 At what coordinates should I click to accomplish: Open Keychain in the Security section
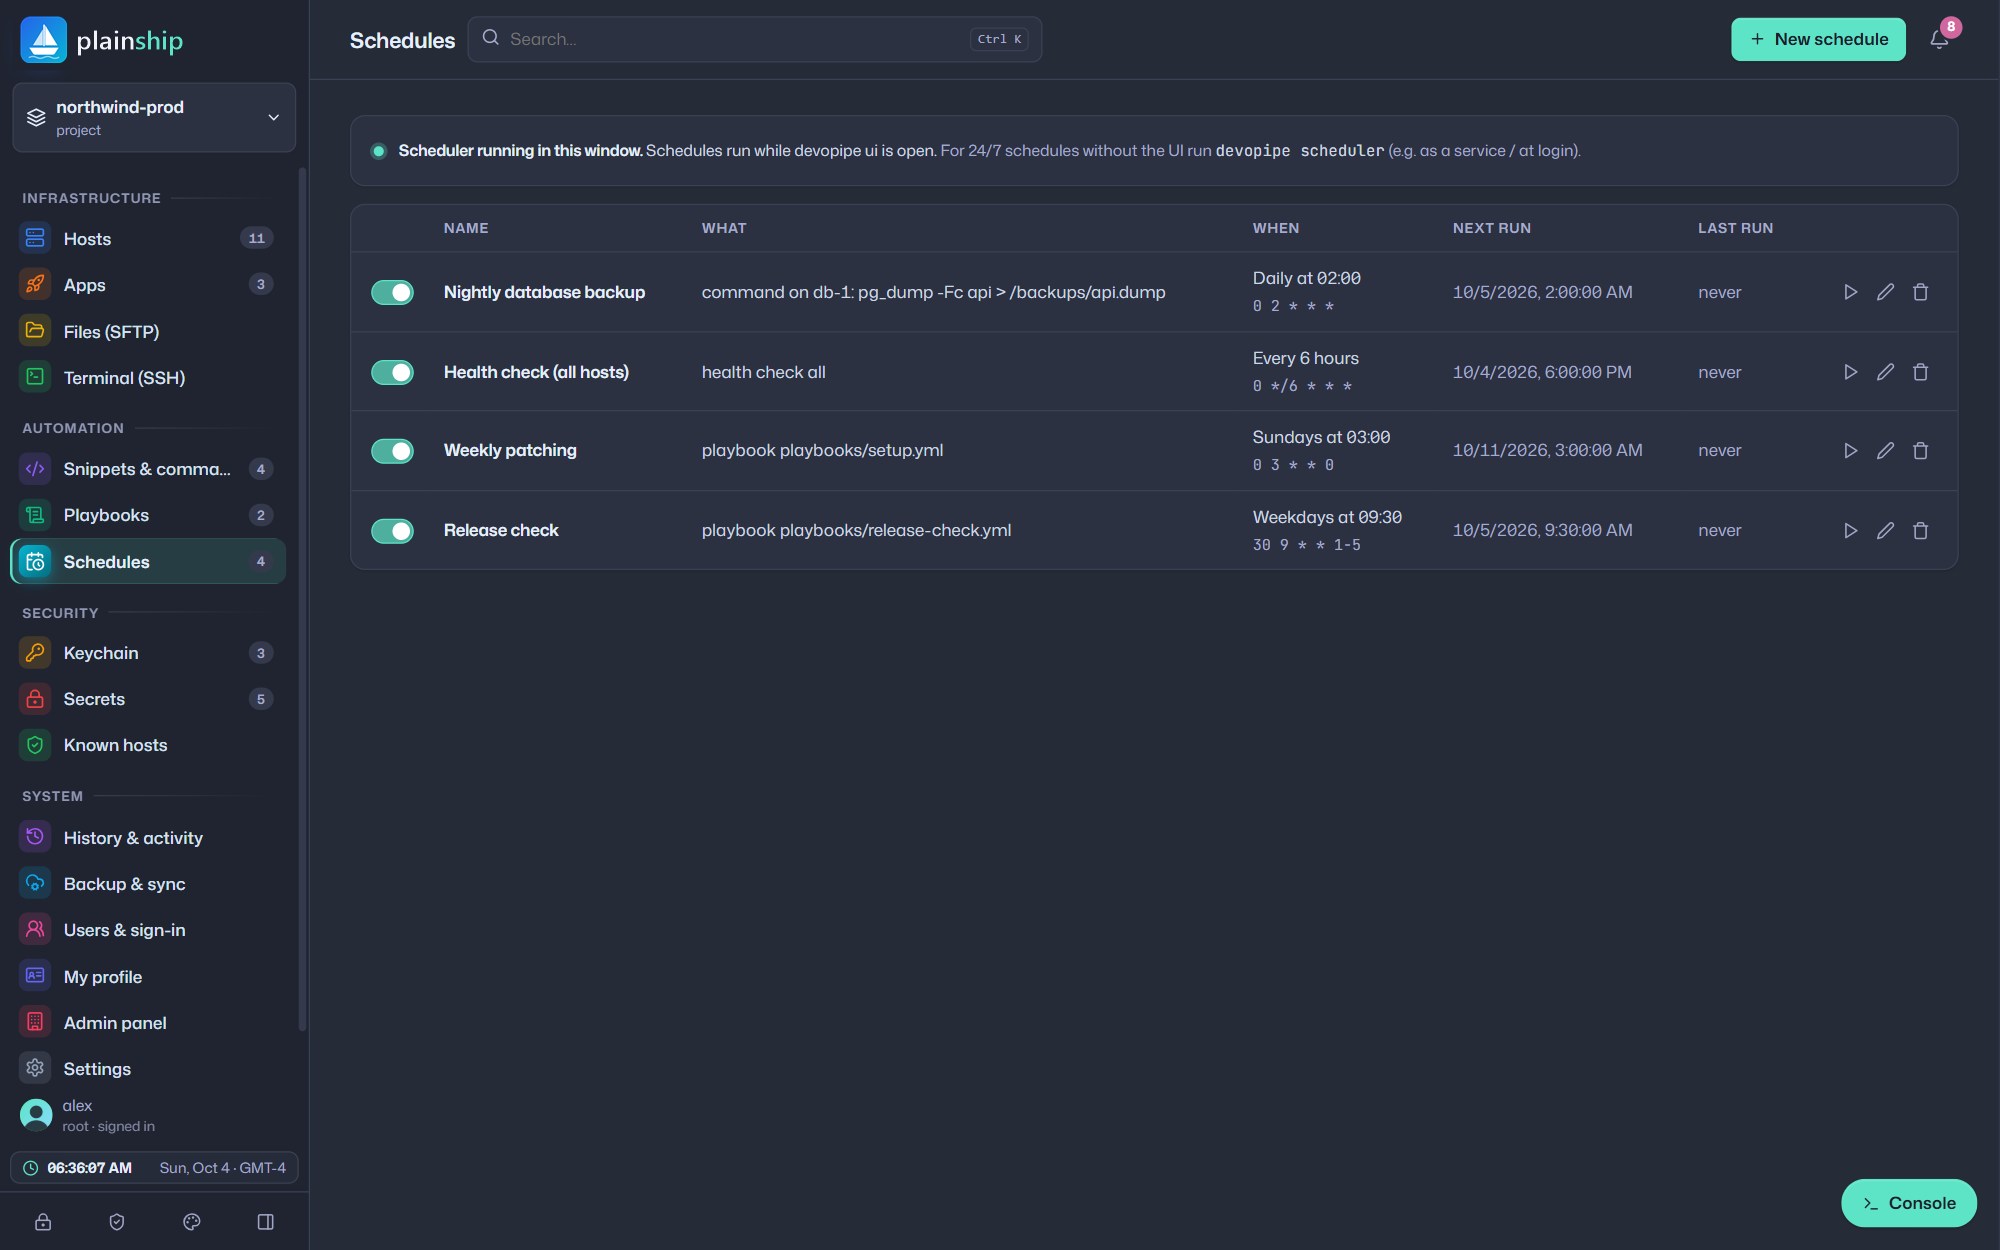[148, 653]
